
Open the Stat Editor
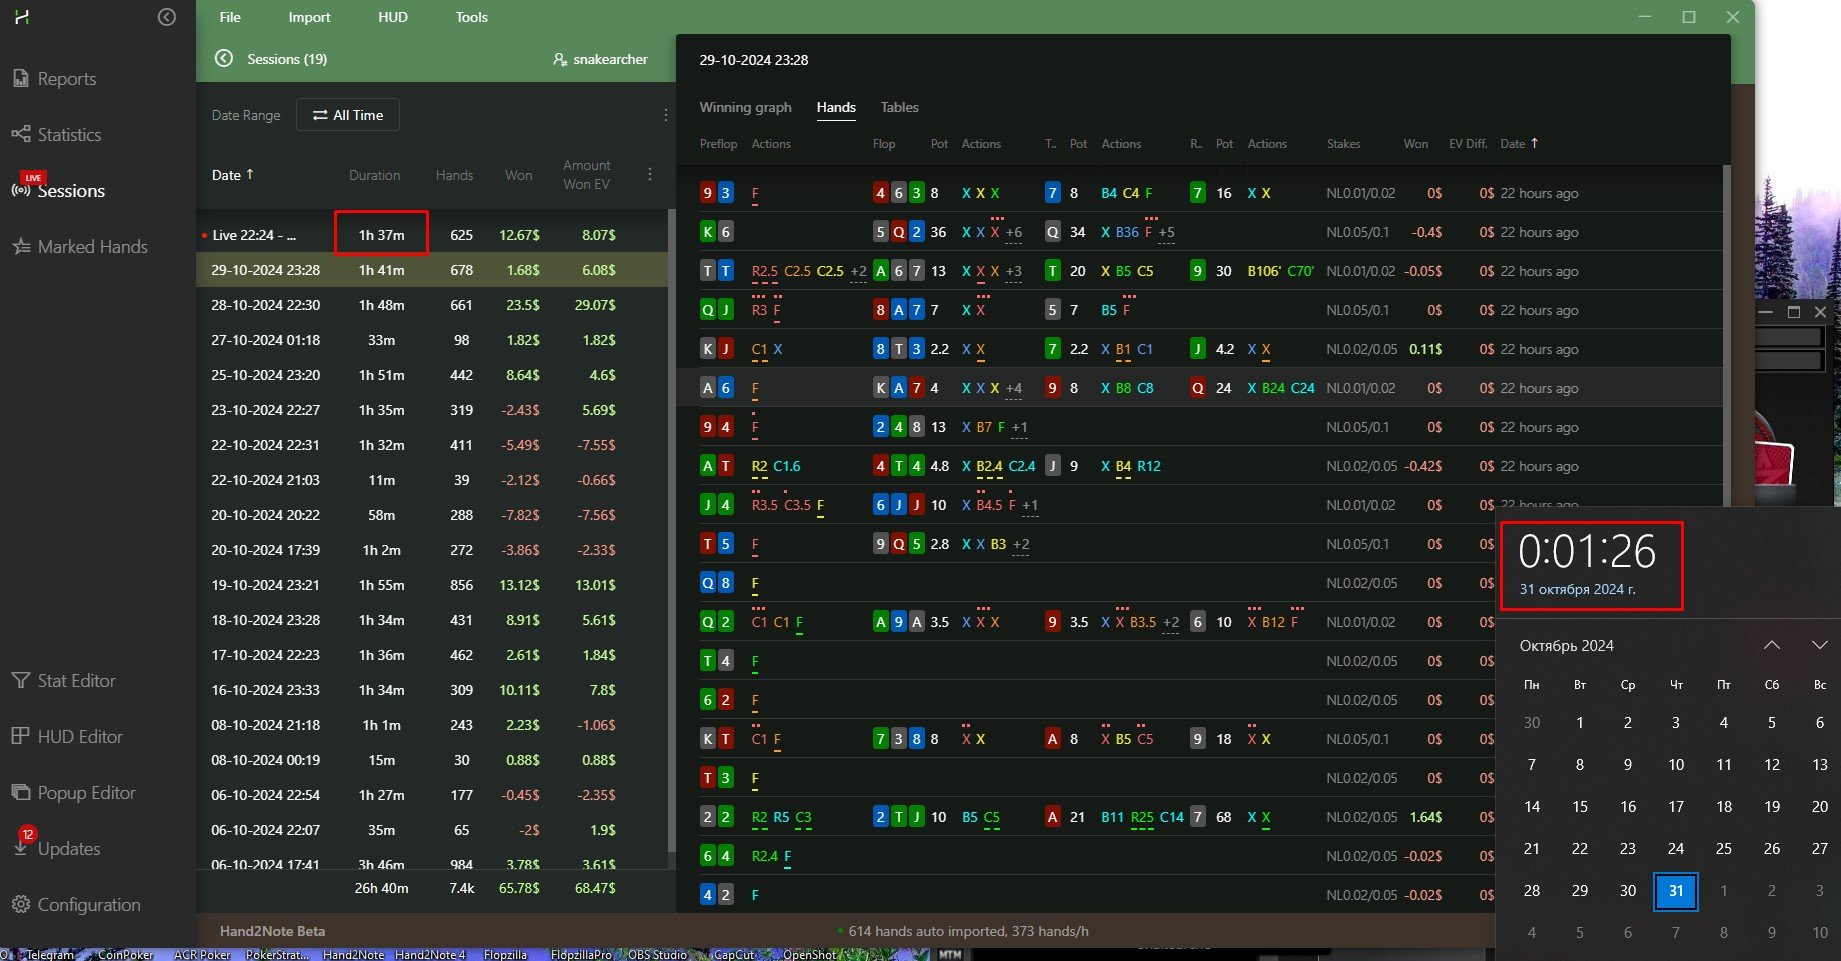[64, 681]
